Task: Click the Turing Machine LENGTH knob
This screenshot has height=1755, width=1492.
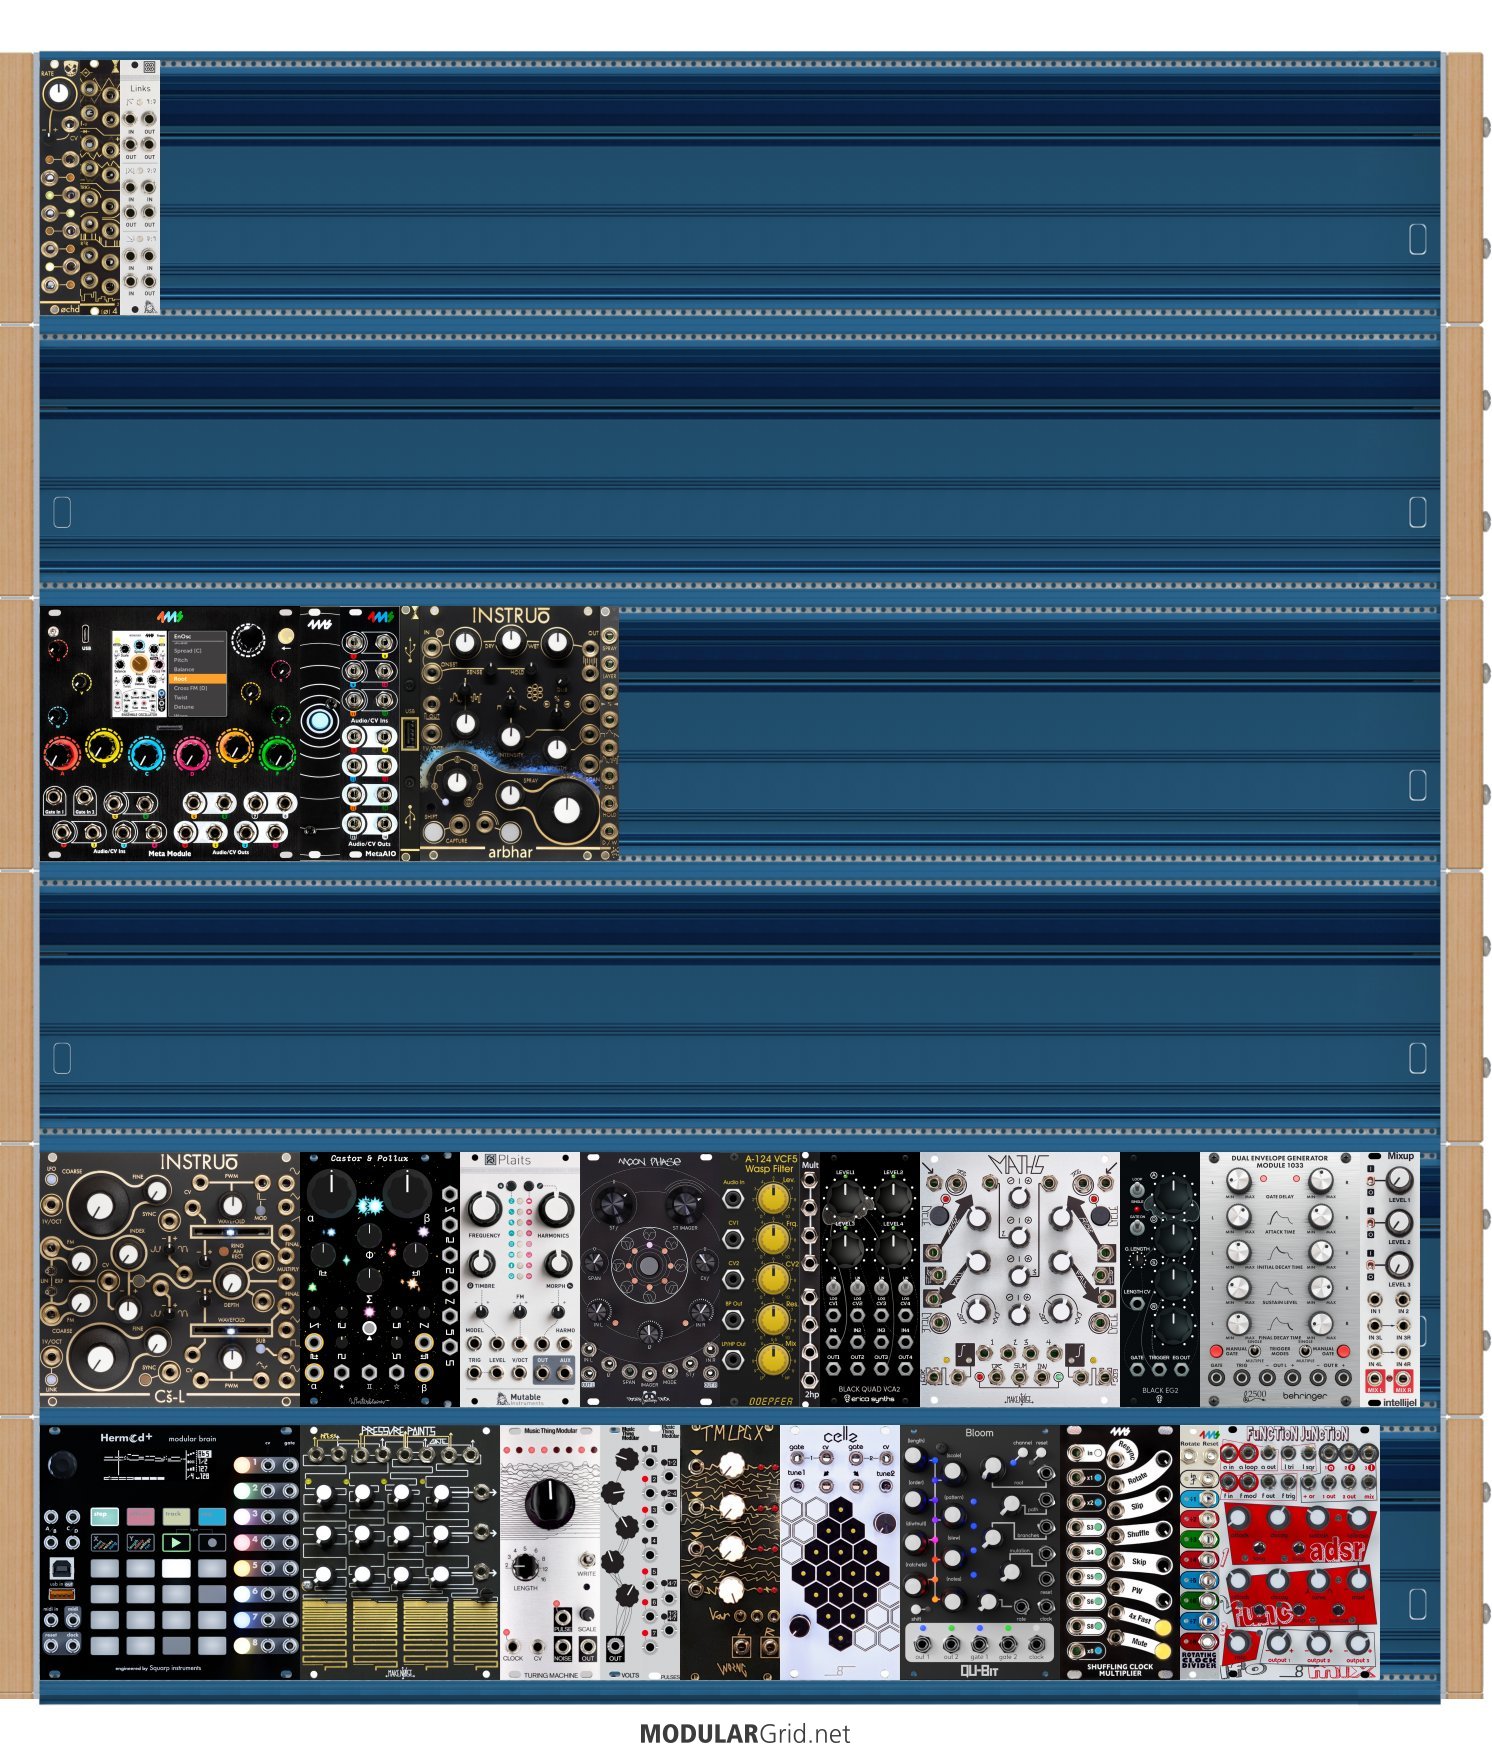Action: pos(524,1567)
